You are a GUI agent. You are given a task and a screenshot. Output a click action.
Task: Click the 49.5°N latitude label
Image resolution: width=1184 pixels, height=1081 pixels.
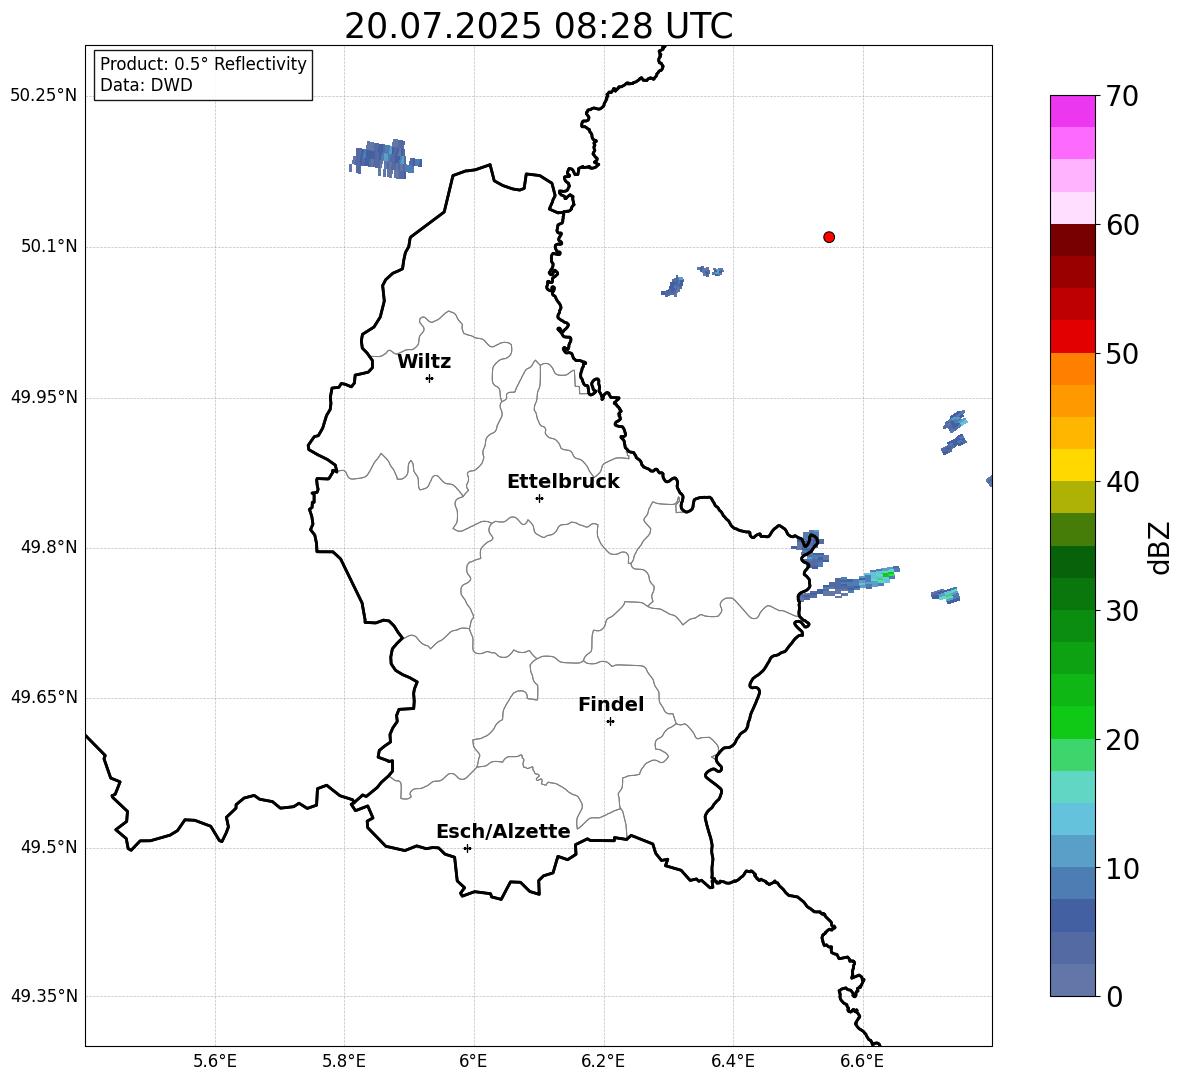[x=49, y=847]
